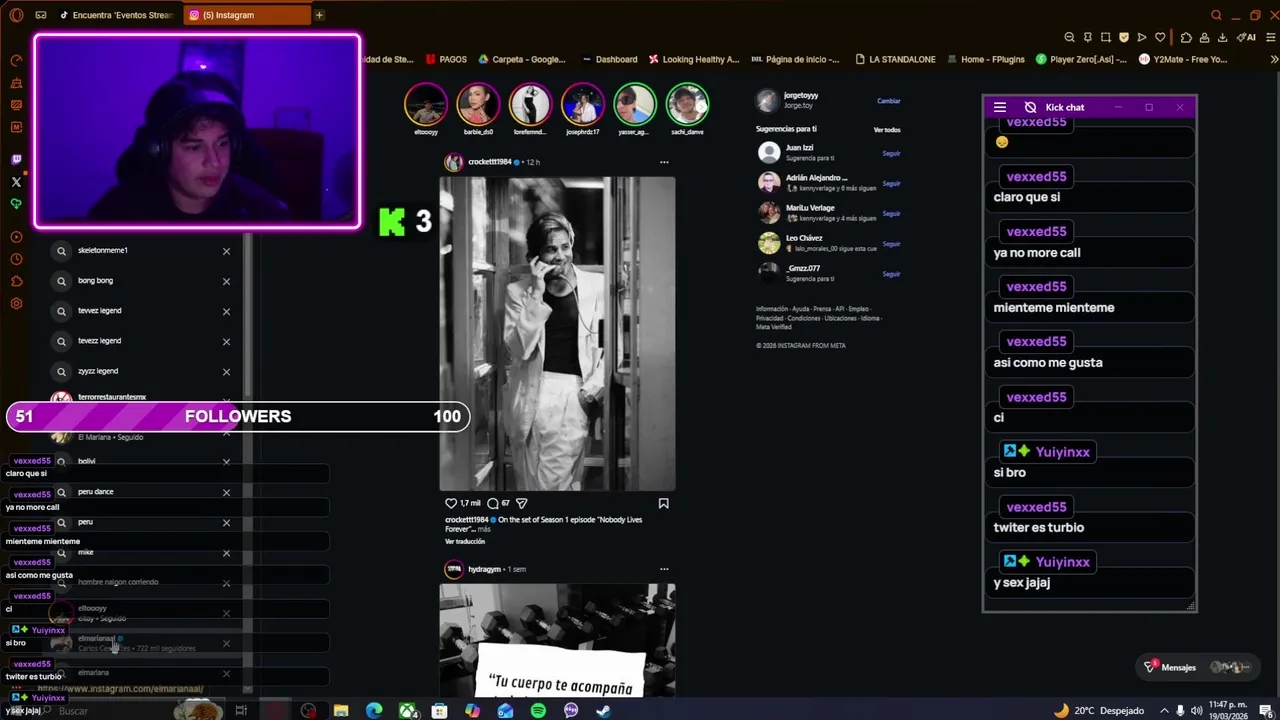This screenshot has height=720, width=1280.
Task: Open the Y2Mate bookmark
Action: pos(1182,59)
